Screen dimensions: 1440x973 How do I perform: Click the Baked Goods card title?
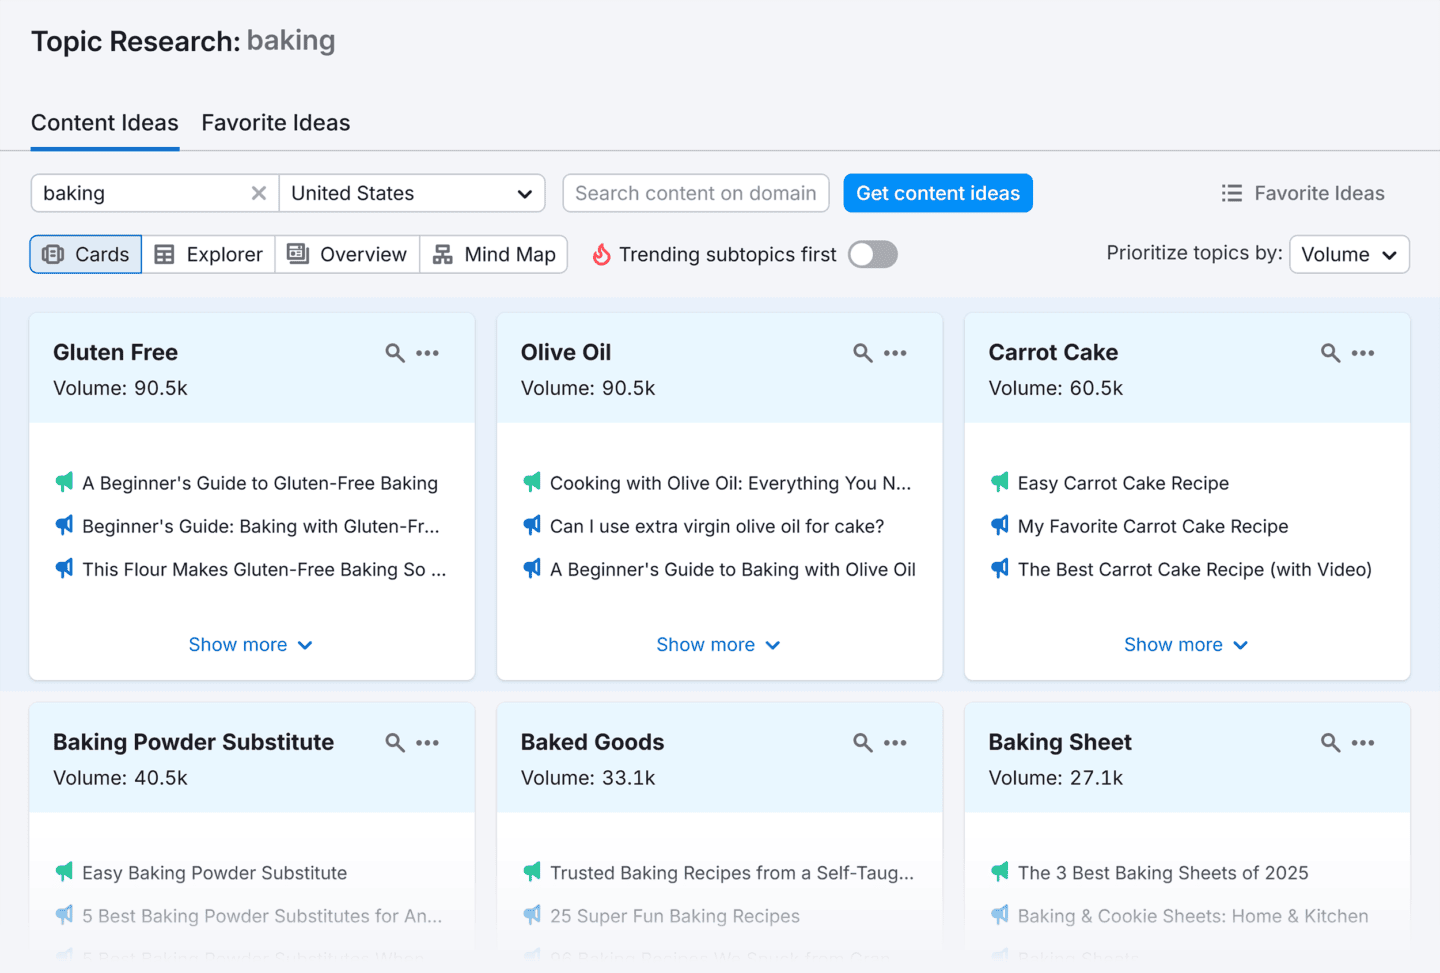point(592,742)
